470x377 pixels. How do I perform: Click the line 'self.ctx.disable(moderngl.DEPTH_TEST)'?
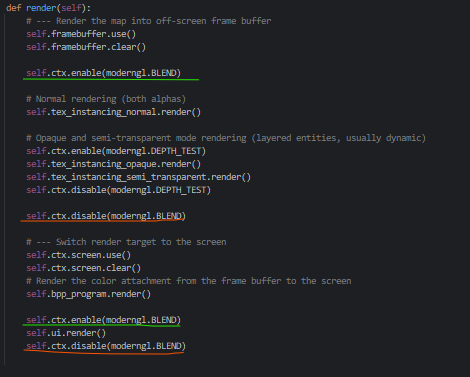point(118,190)
